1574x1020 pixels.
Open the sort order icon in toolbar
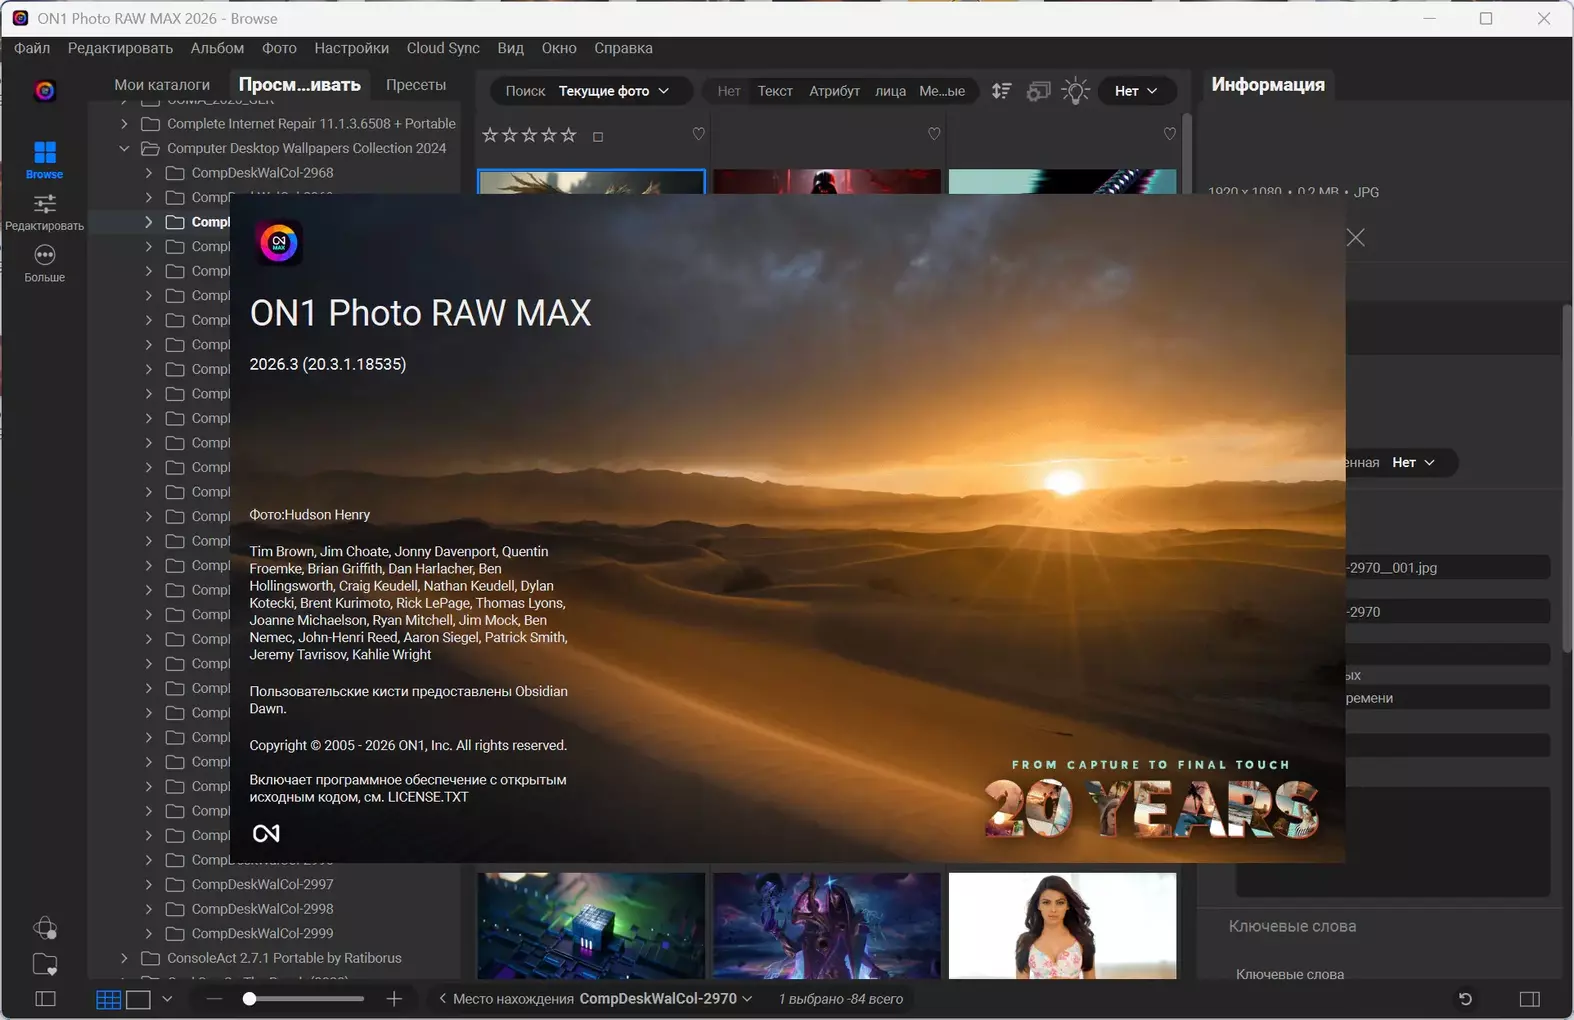coord(1001,91)
